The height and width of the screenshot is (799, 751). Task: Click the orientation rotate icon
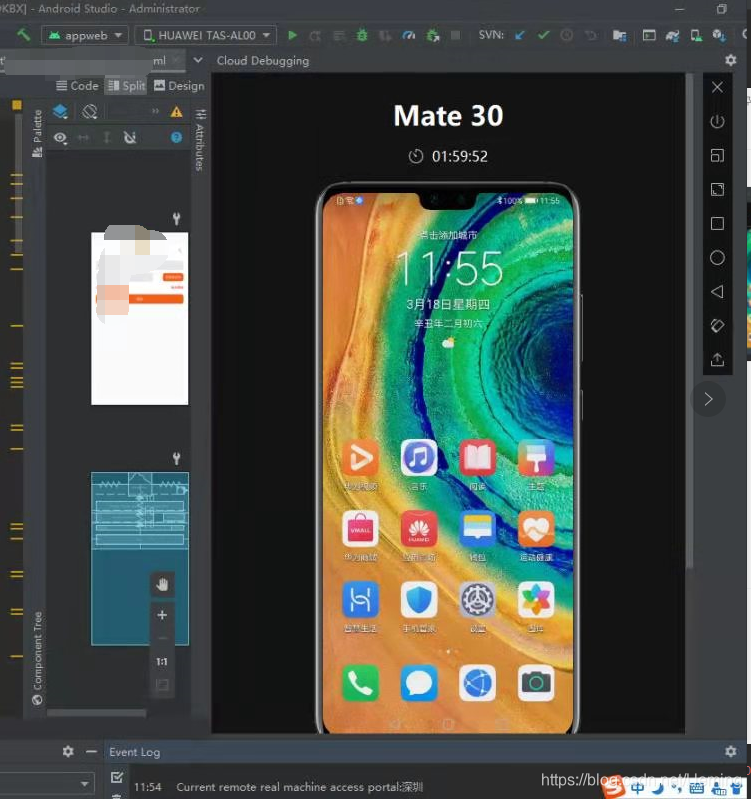pyautogui.click(x=90, y=111)
